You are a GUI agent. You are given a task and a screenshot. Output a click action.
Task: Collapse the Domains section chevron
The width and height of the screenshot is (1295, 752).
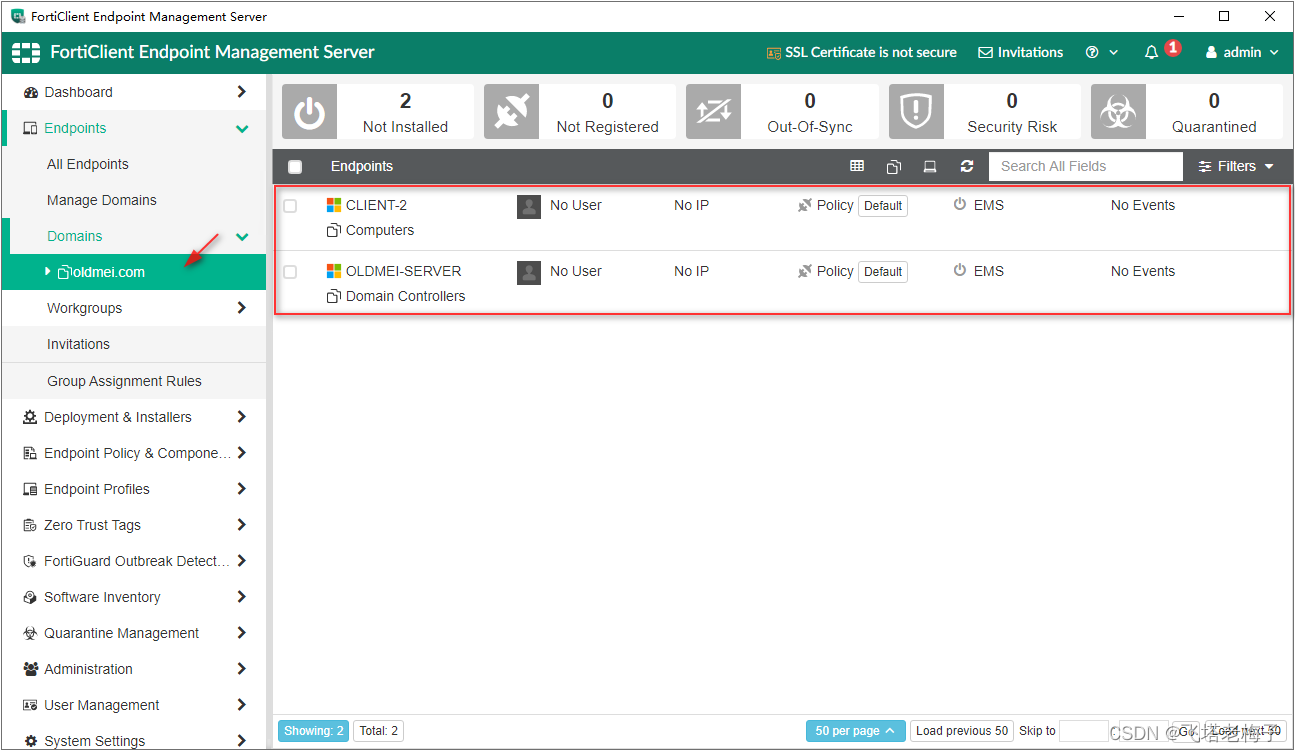(x=242, y=236)
